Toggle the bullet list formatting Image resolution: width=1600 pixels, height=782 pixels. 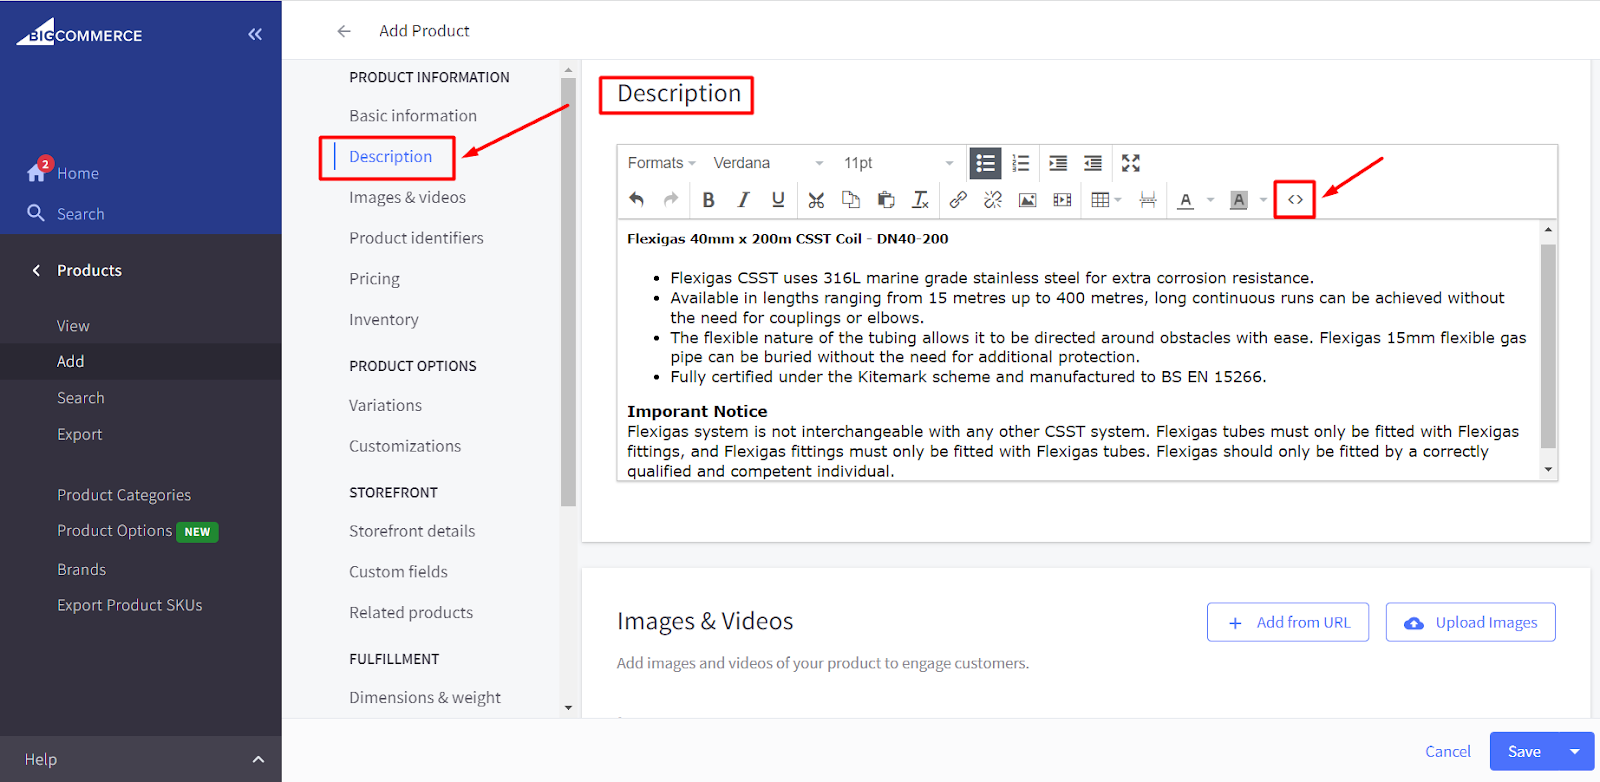986,163
